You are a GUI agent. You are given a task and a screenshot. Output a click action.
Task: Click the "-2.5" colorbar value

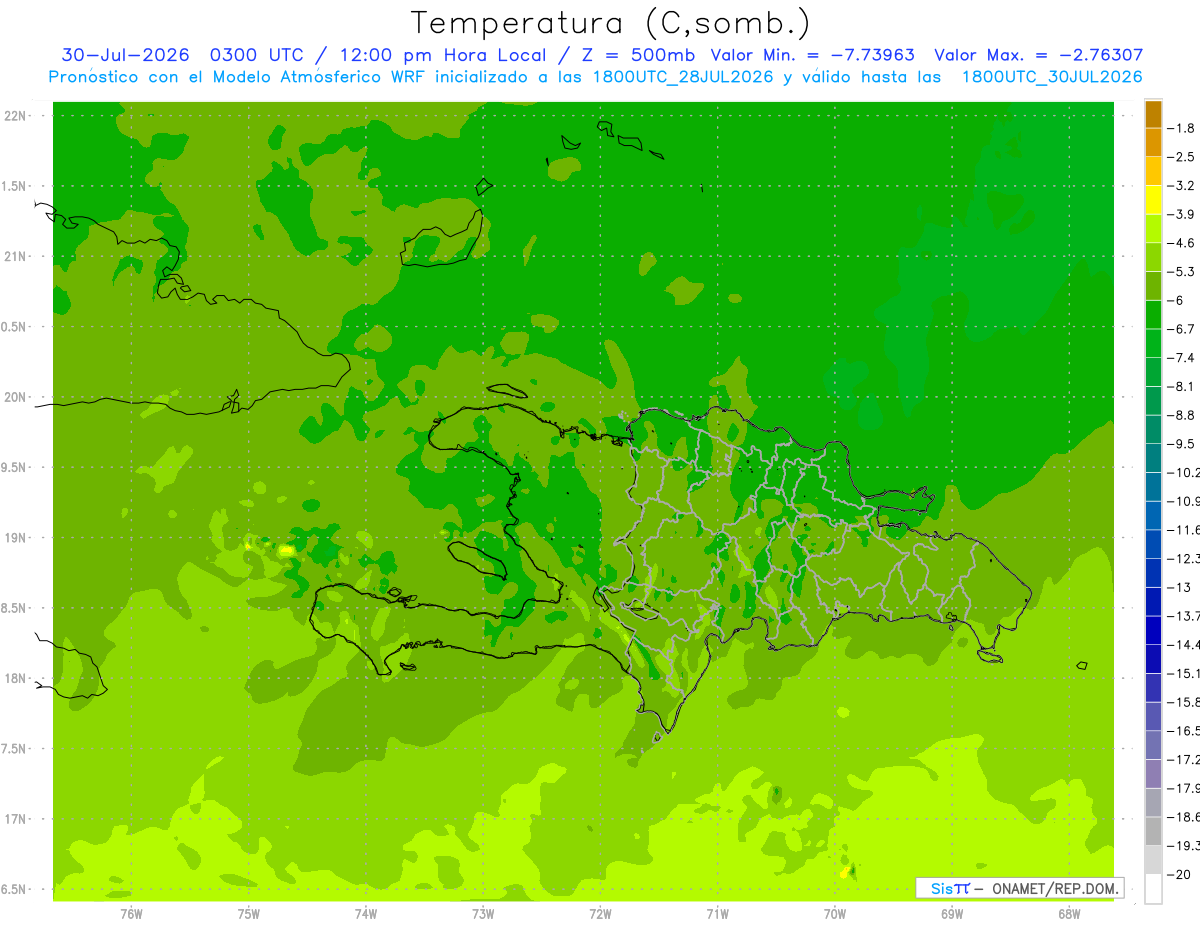(1181, 157)
